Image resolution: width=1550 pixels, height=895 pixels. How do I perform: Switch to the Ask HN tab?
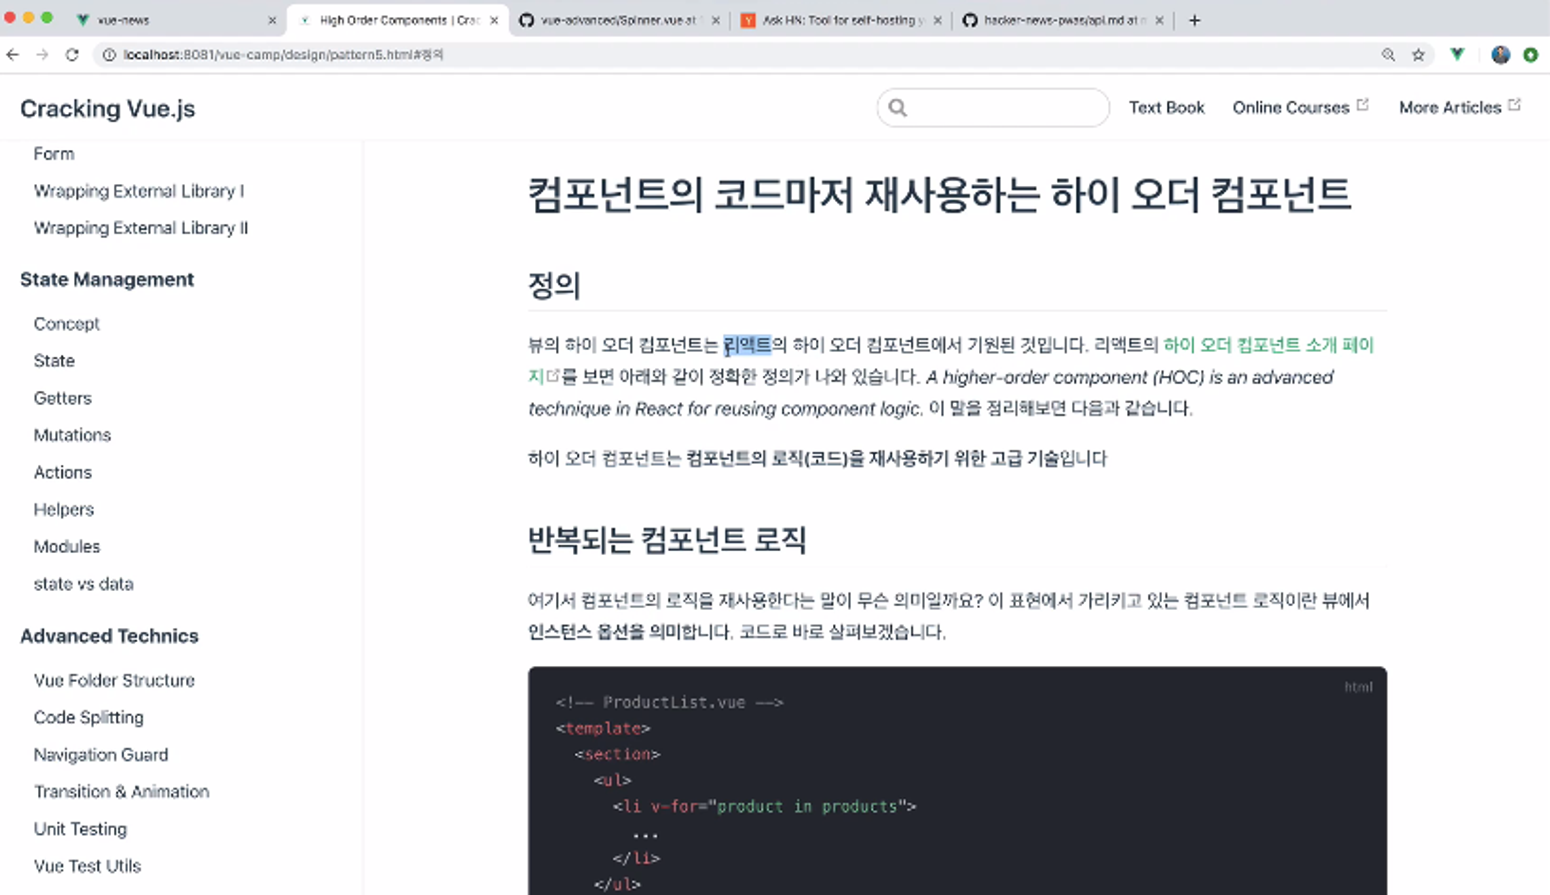840,20
